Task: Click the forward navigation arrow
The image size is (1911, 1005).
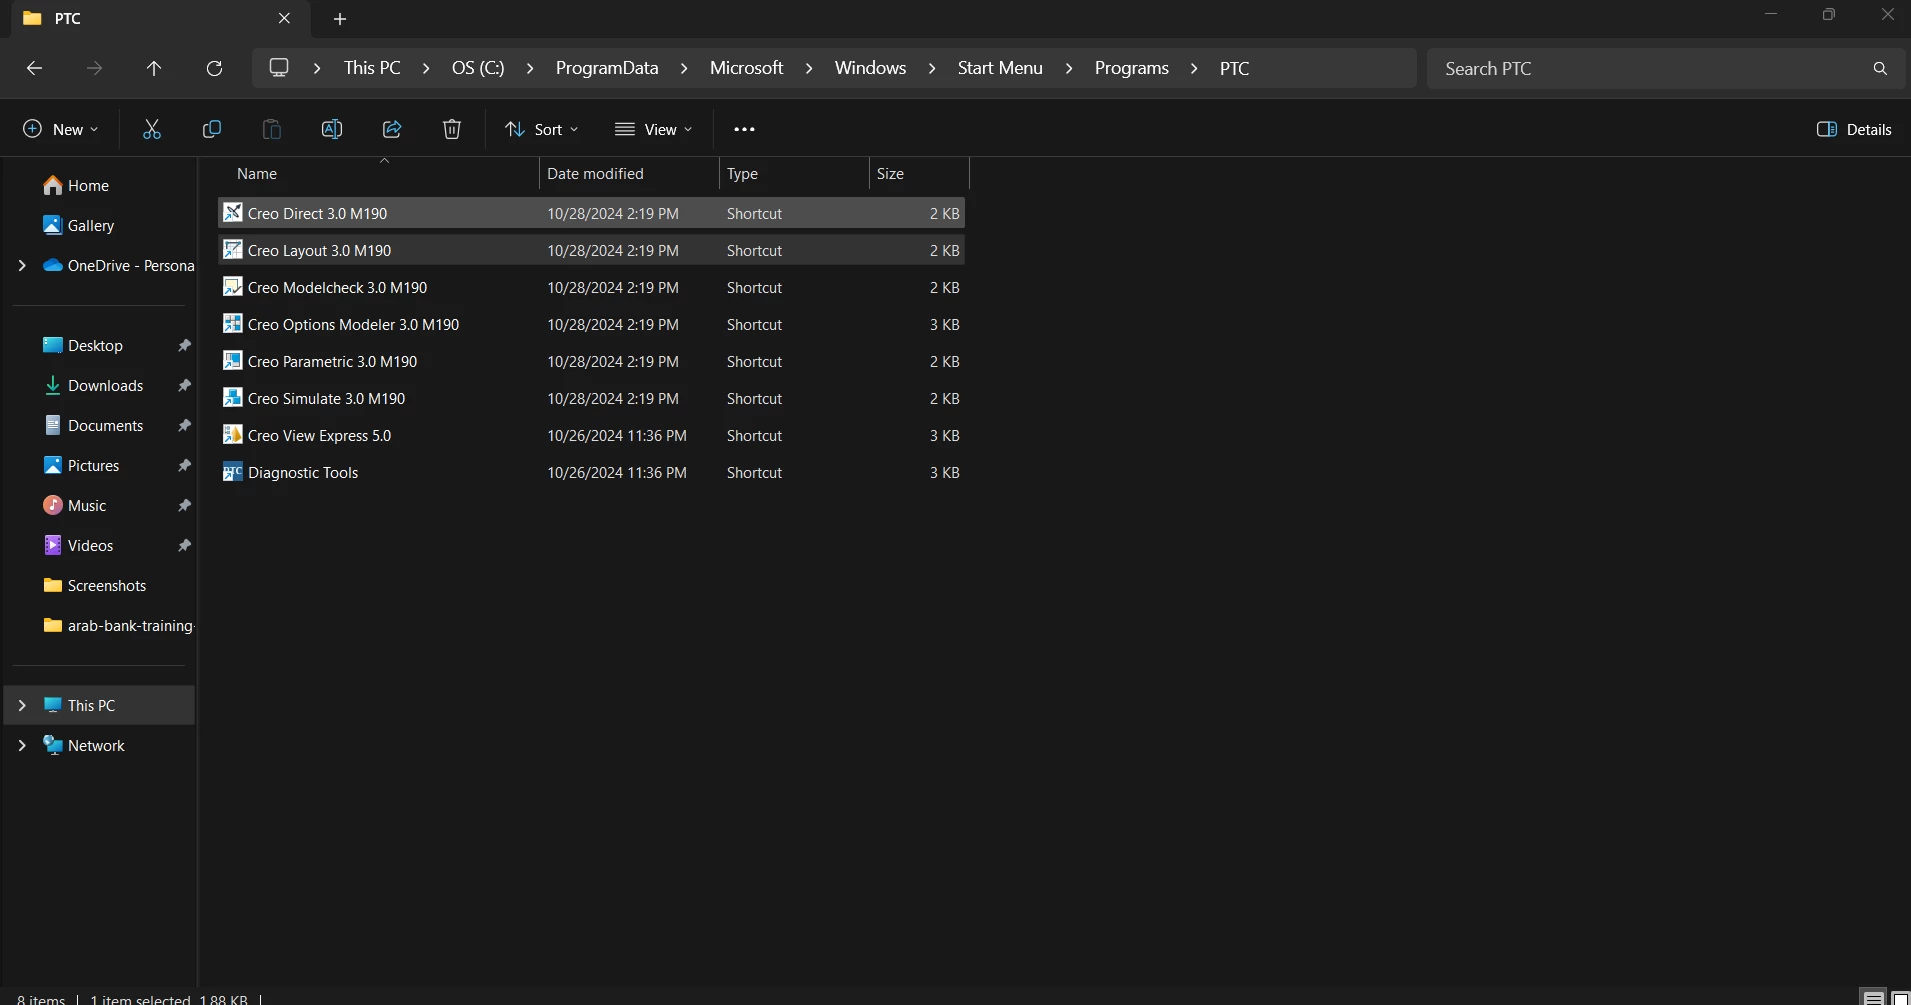Action: click(94, 68)
